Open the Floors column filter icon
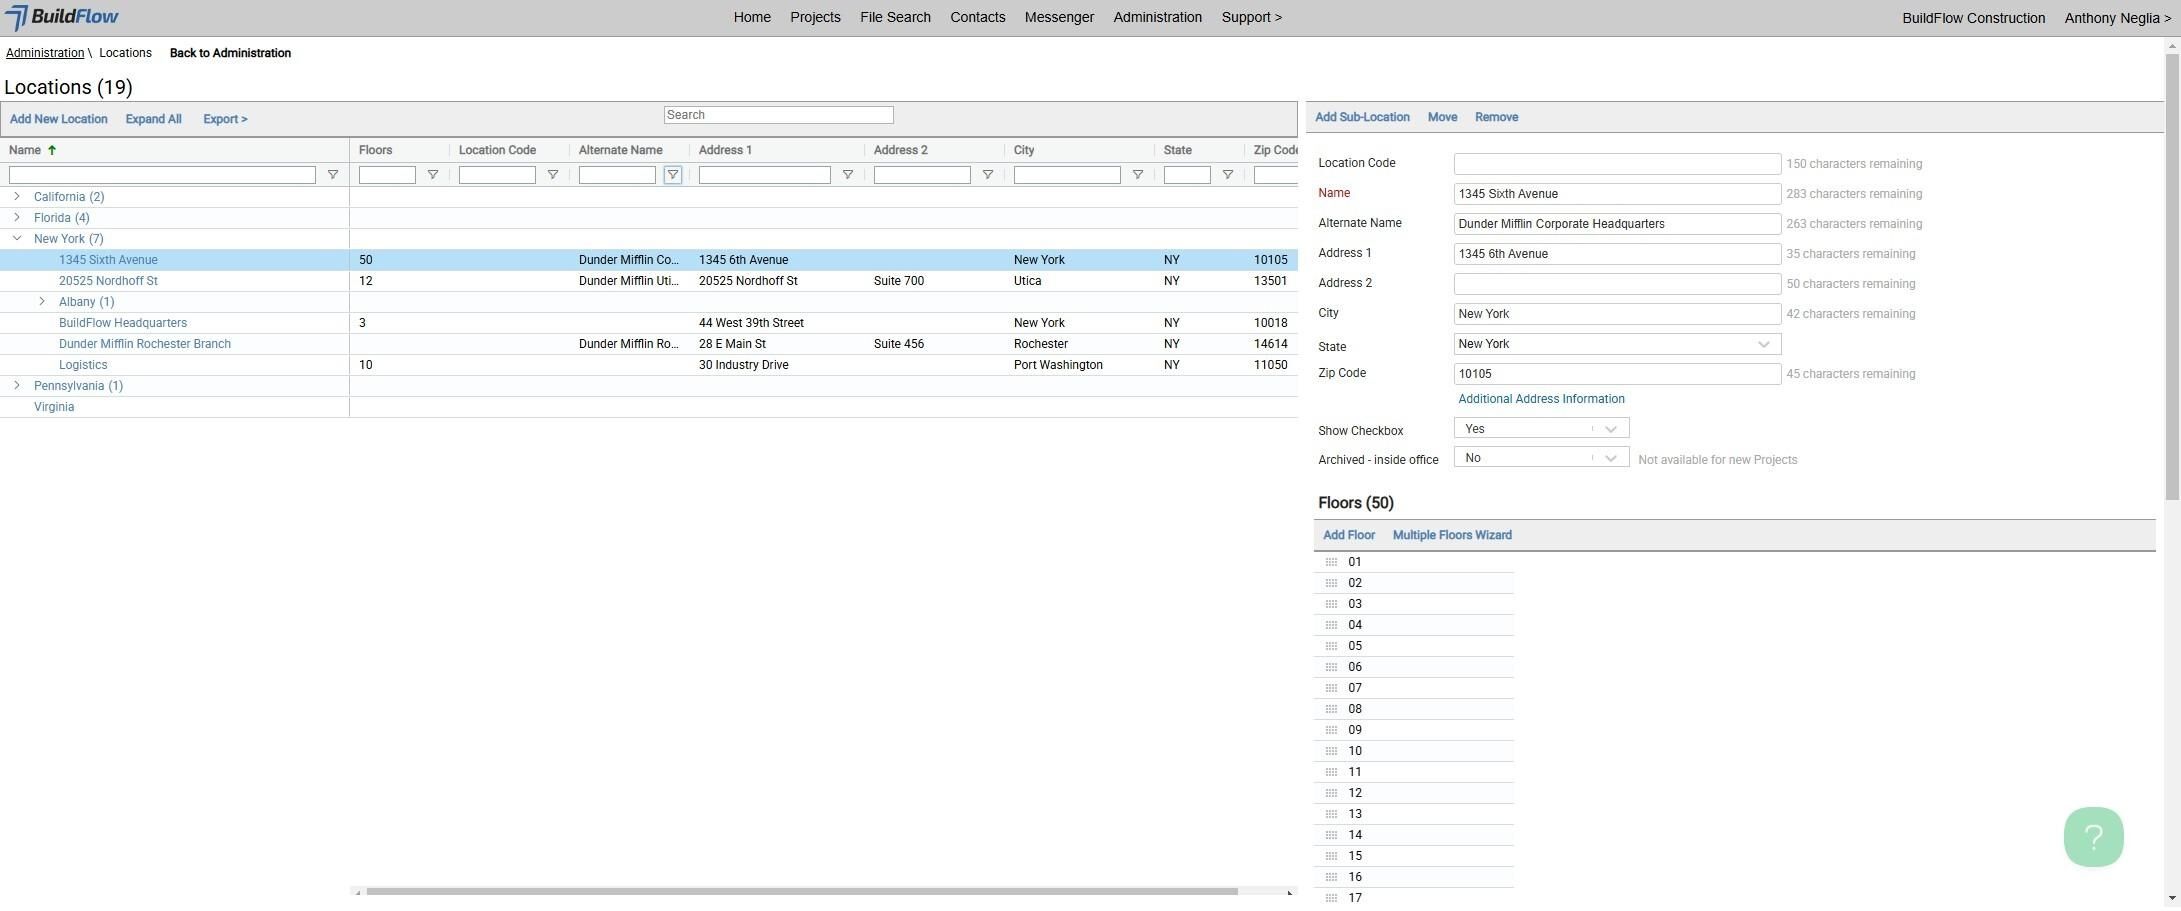This screenshot has width=2181, height=911. tap(433, 175)
